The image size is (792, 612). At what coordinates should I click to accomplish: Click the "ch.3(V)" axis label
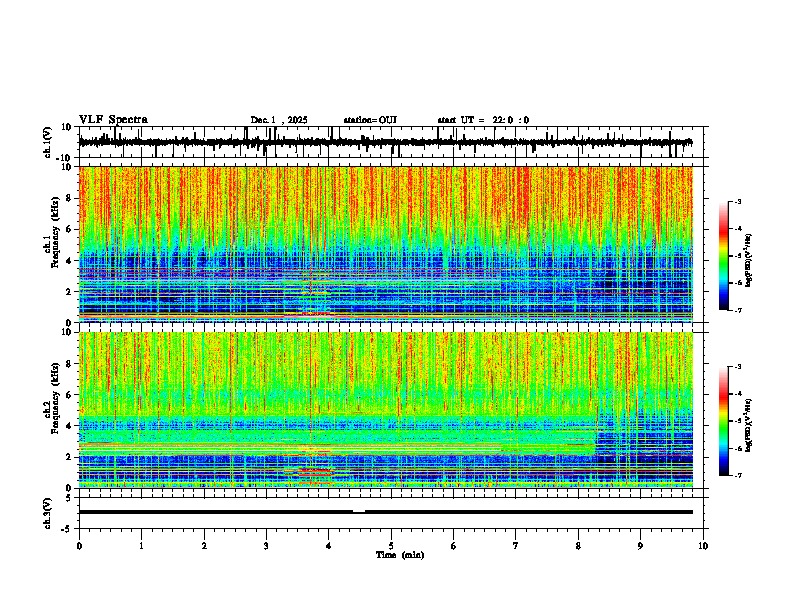point(48,513)
